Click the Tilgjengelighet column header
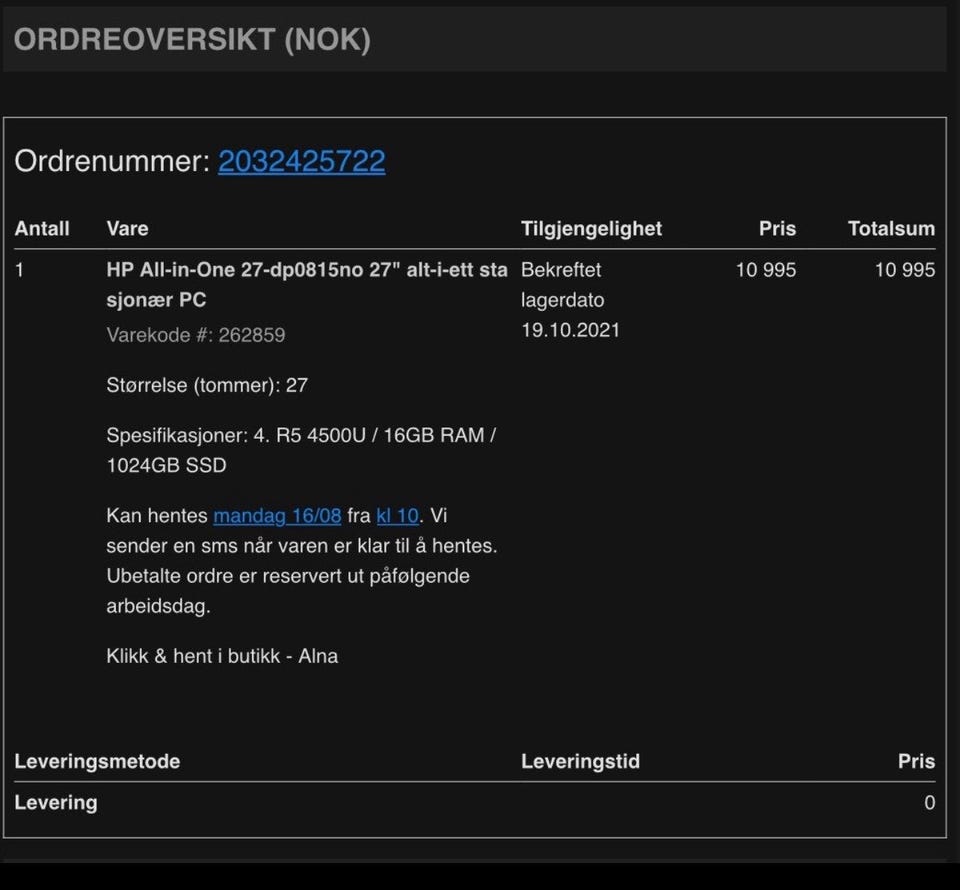 [591, 228]
